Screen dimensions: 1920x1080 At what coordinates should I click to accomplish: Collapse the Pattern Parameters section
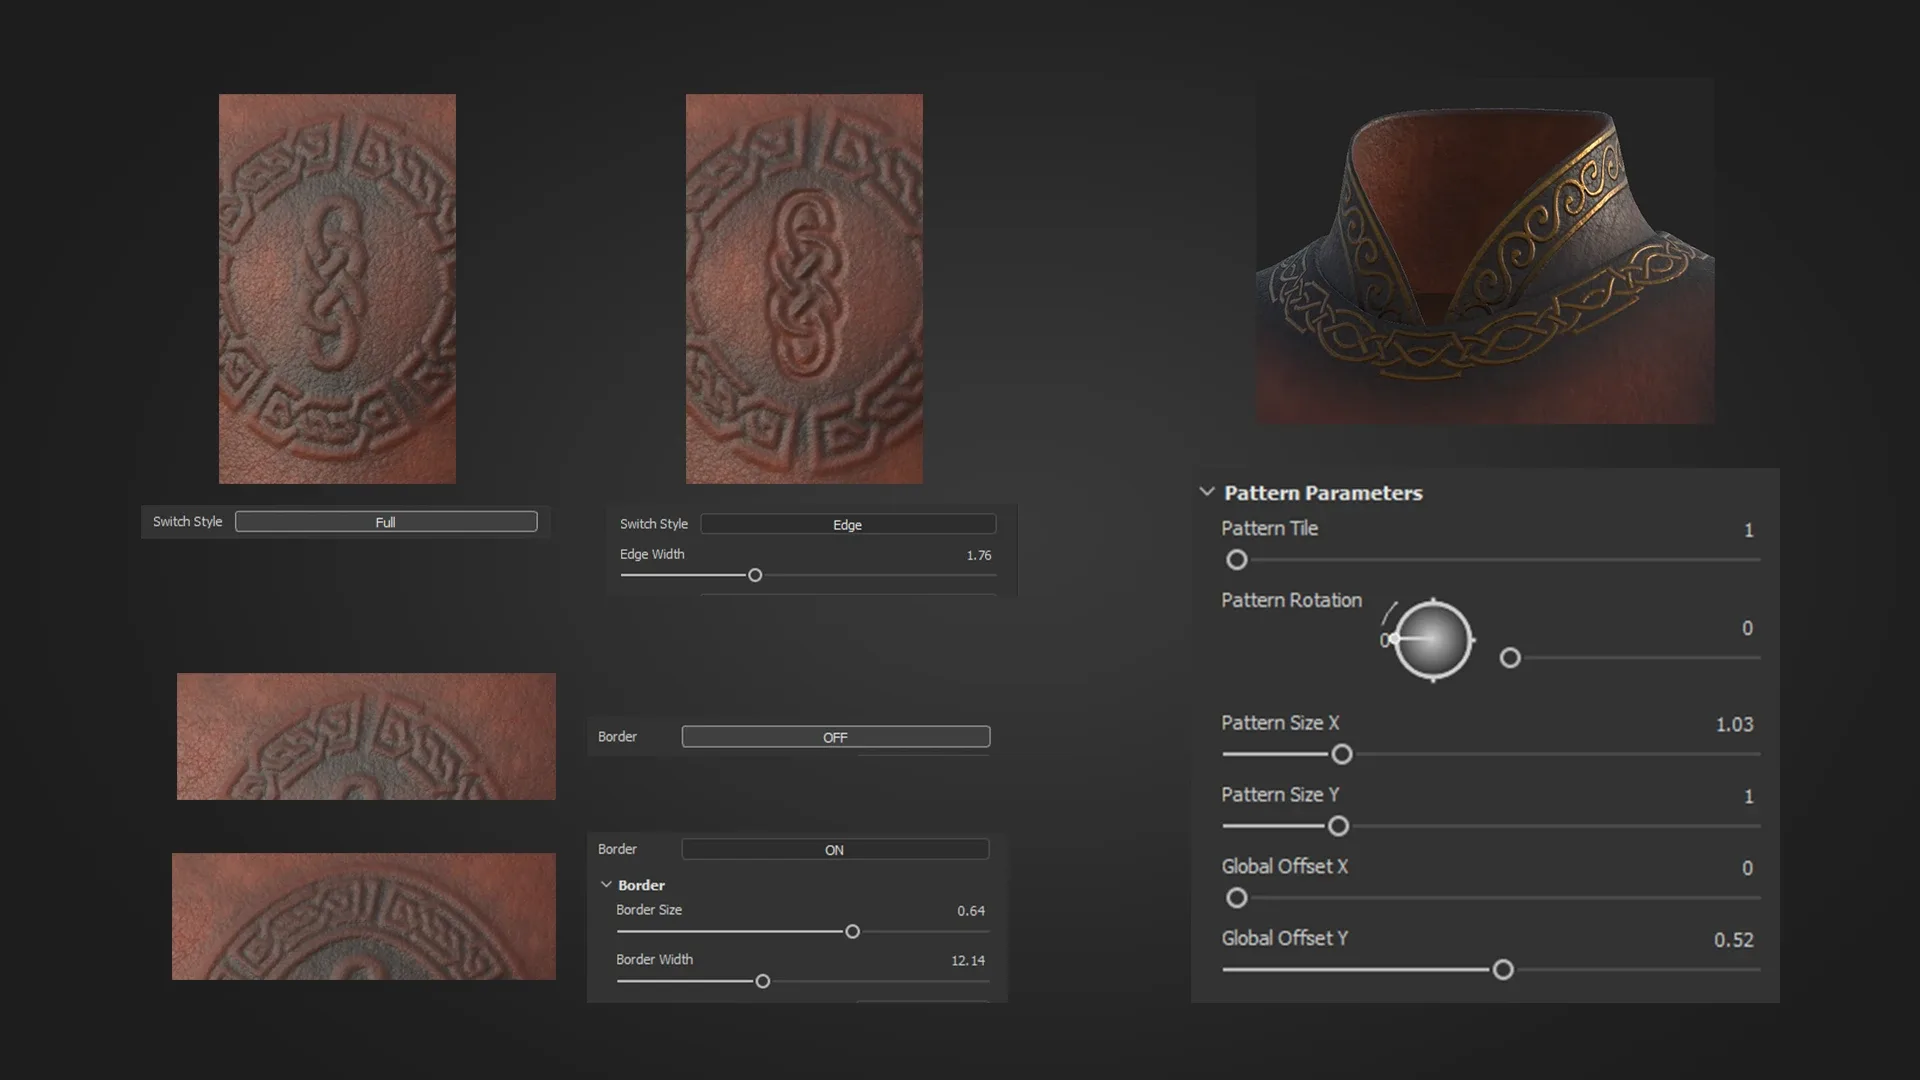tap(1207, 492)
